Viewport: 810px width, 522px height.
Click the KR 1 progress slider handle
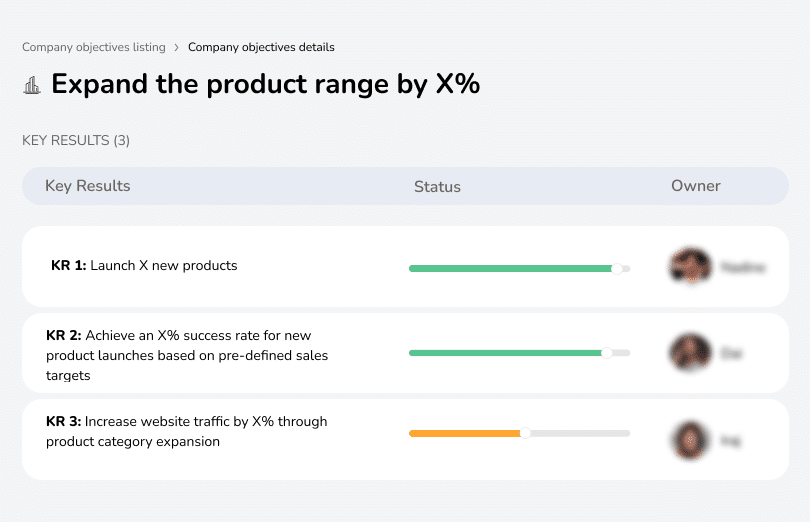coord(617,268)
